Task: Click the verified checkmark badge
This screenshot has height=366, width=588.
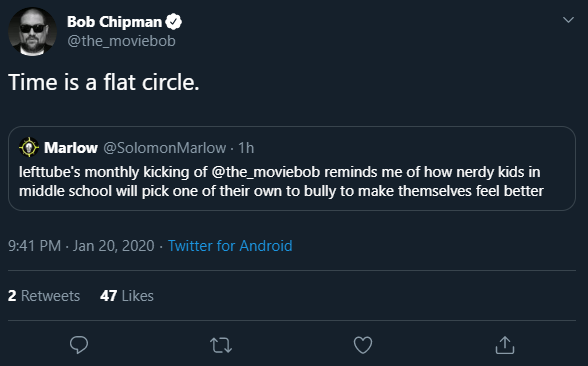Action: 174,22
